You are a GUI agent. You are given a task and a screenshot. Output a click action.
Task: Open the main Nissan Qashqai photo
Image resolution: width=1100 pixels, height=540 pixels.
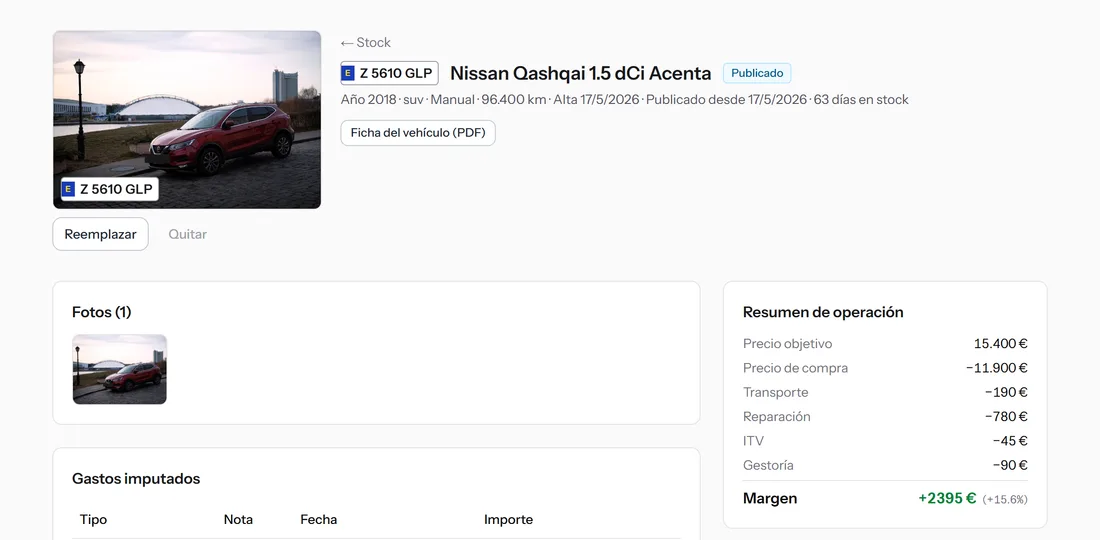(x=187, y=119)
